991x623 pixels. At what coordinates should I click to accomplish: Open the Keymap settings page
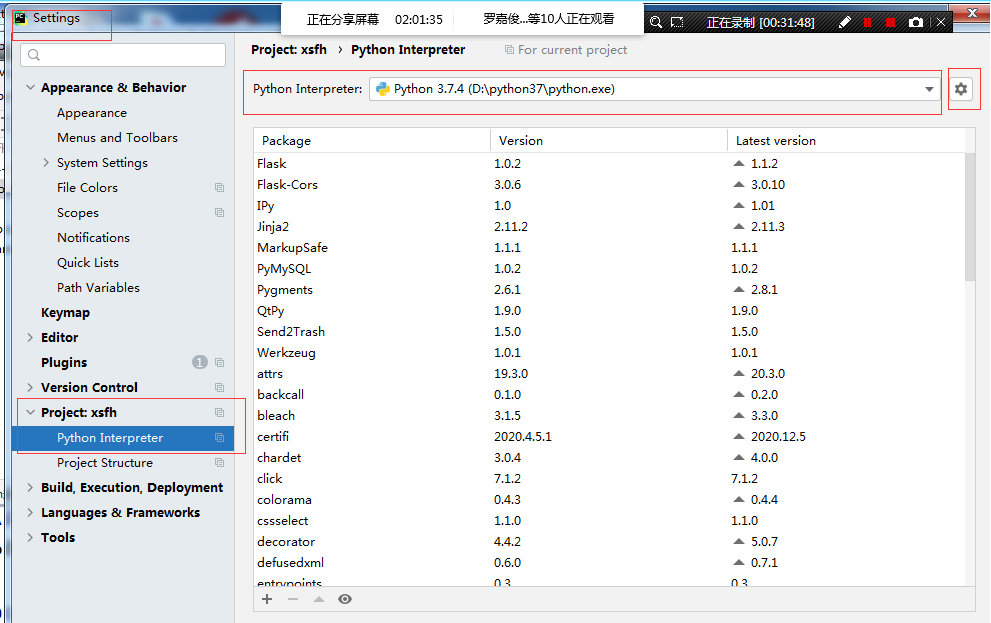[65, 312]
